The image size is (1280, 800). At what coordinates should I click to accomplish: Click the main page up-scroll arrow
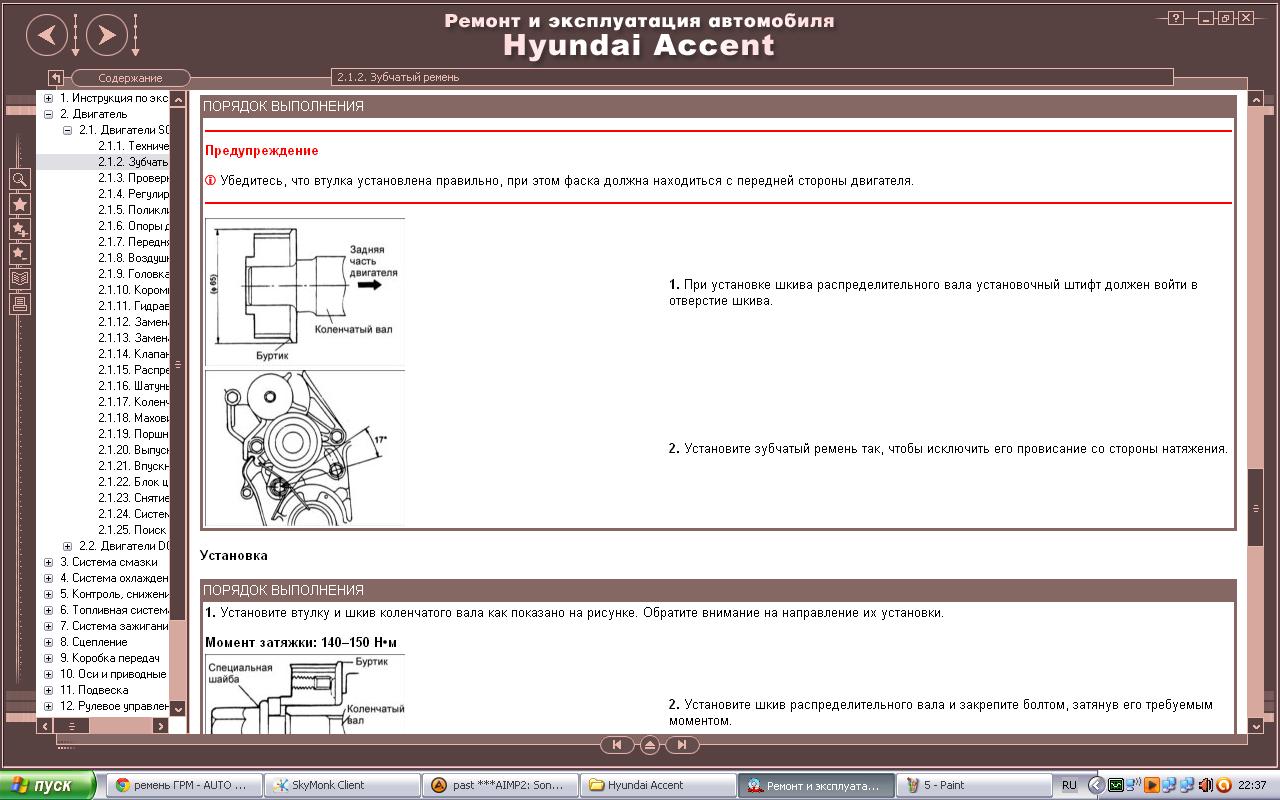point(1256,100)
